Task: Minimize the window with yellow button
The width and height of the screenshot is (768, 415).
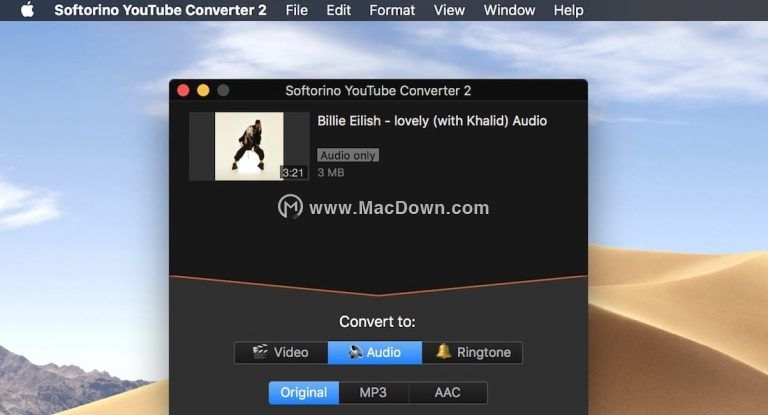Action: tap(203, 90)
